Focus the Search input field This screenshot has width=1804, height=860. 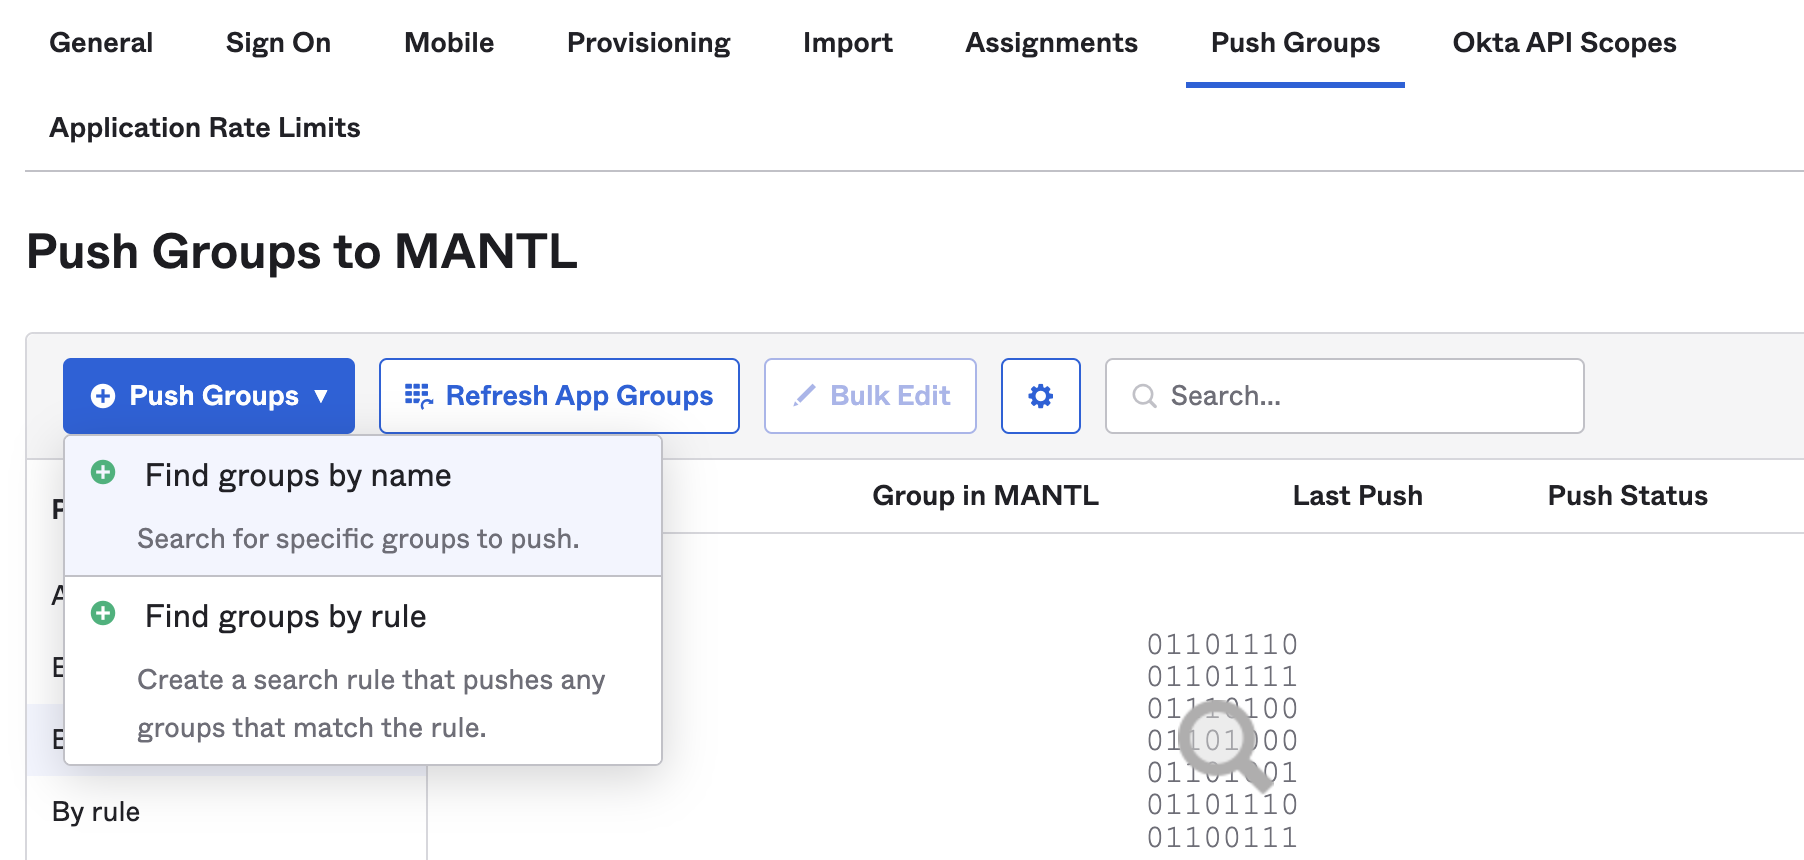(1360, 396)
